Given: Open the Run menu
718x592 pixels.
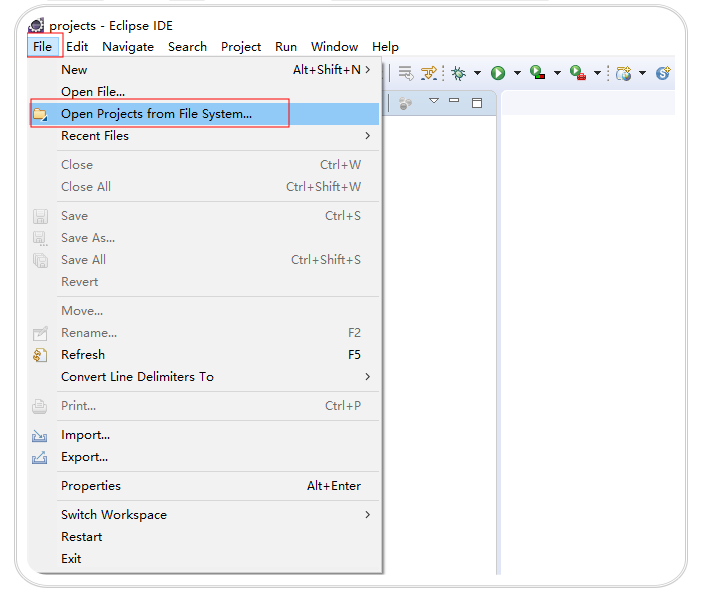Looking at the screenshot, I should [286, 47].
